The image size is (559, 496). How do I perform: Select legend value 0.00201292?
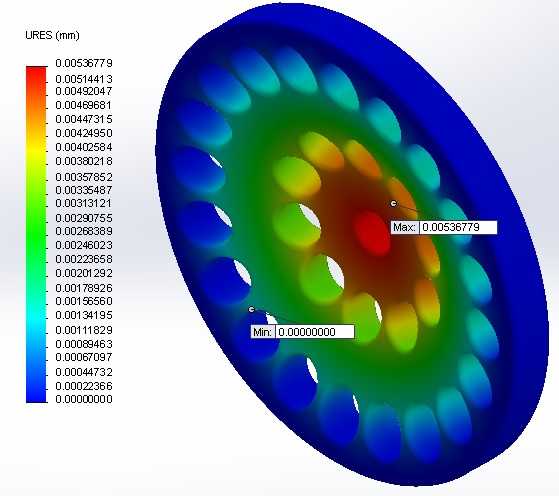pyautogui.click(x=84, y=273)
